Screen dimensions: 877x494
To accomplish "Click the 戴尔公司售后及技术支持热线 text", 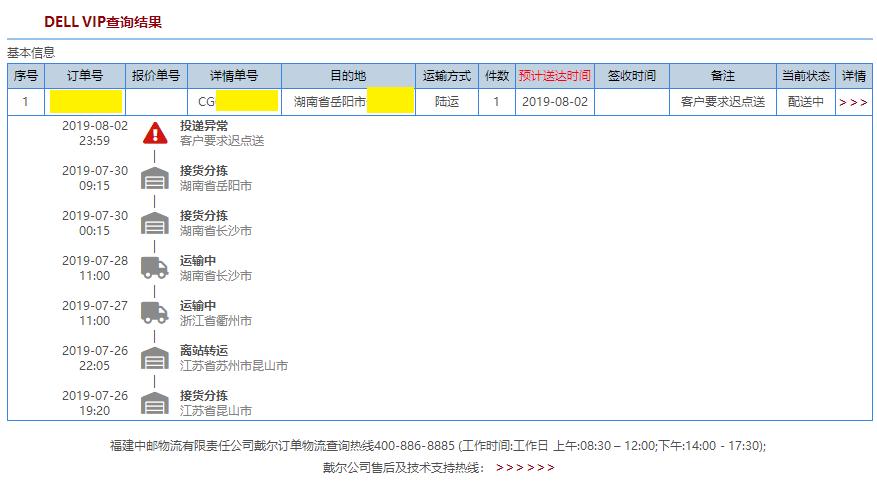I will [x=403, y=468].
